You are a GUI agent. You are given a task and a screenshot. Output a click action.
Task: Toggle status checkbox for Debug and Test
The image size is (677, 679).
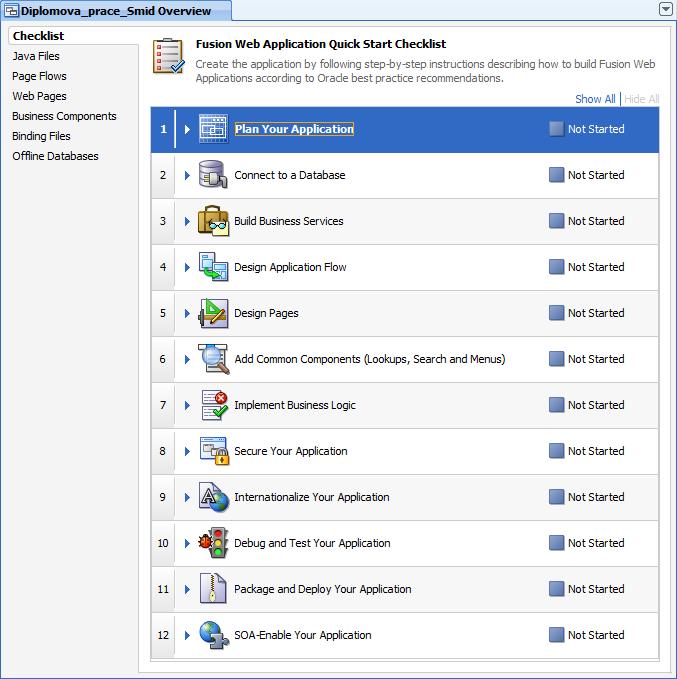[x=556, y=543]
